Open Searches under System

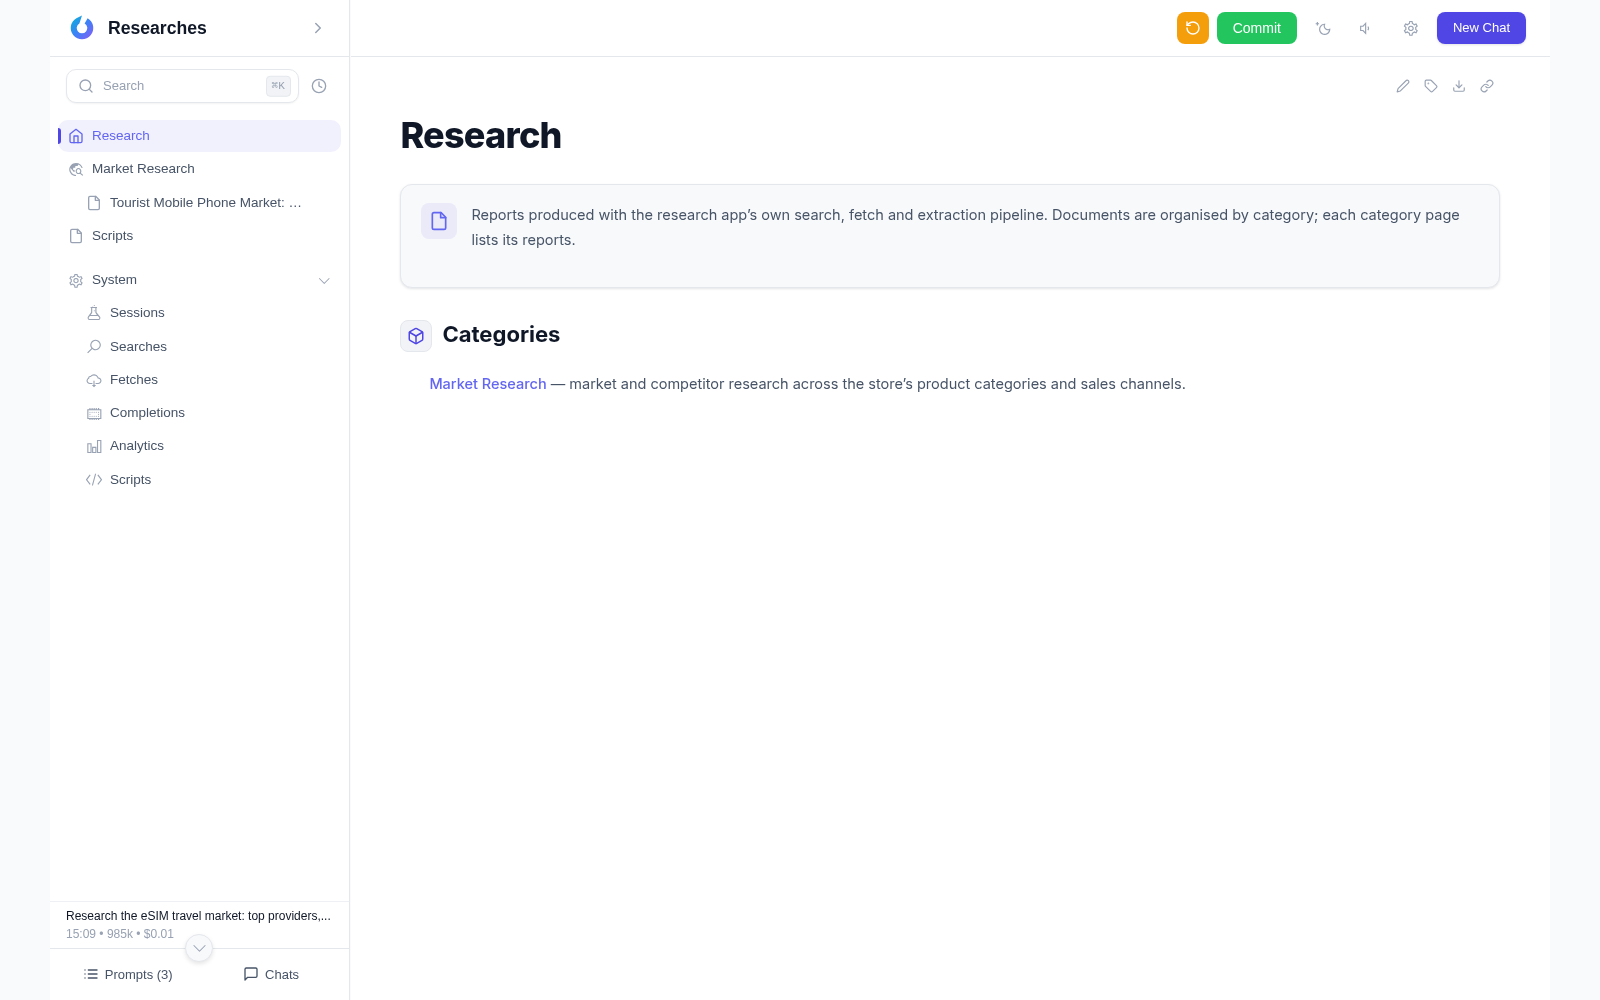click(x=199, y=347)
